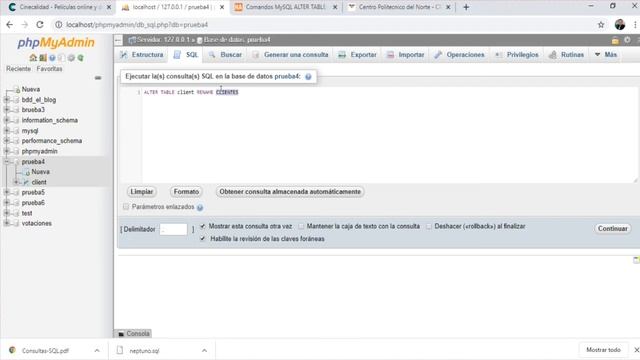Click Obtener consulta almacenada automáticamente
This screenshot has width=640, height=360.
point(290,192)
